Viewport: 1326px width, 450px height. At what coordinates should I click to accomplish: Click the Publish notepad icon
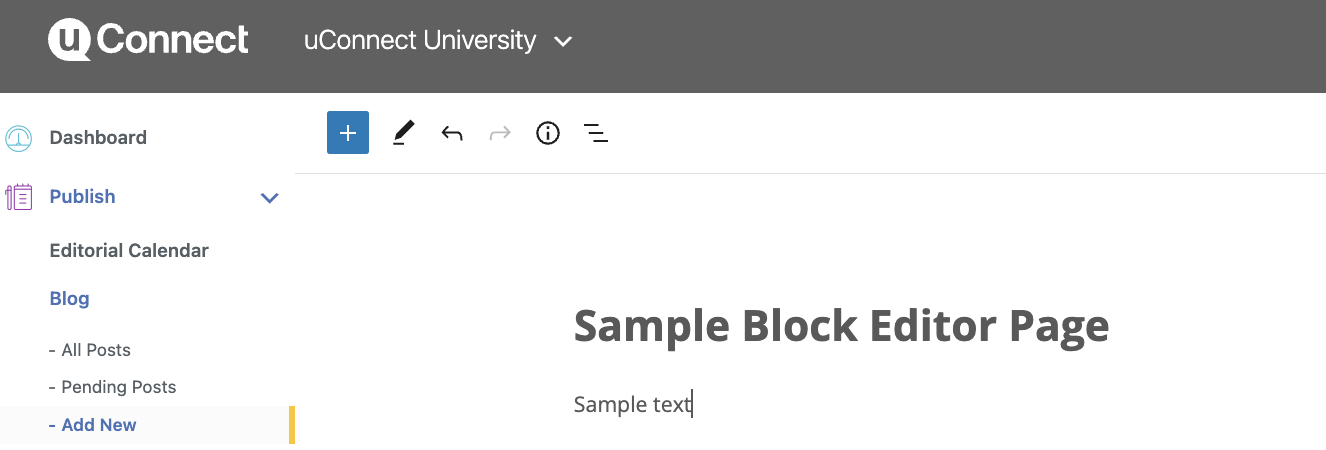(x=19, y=197)
